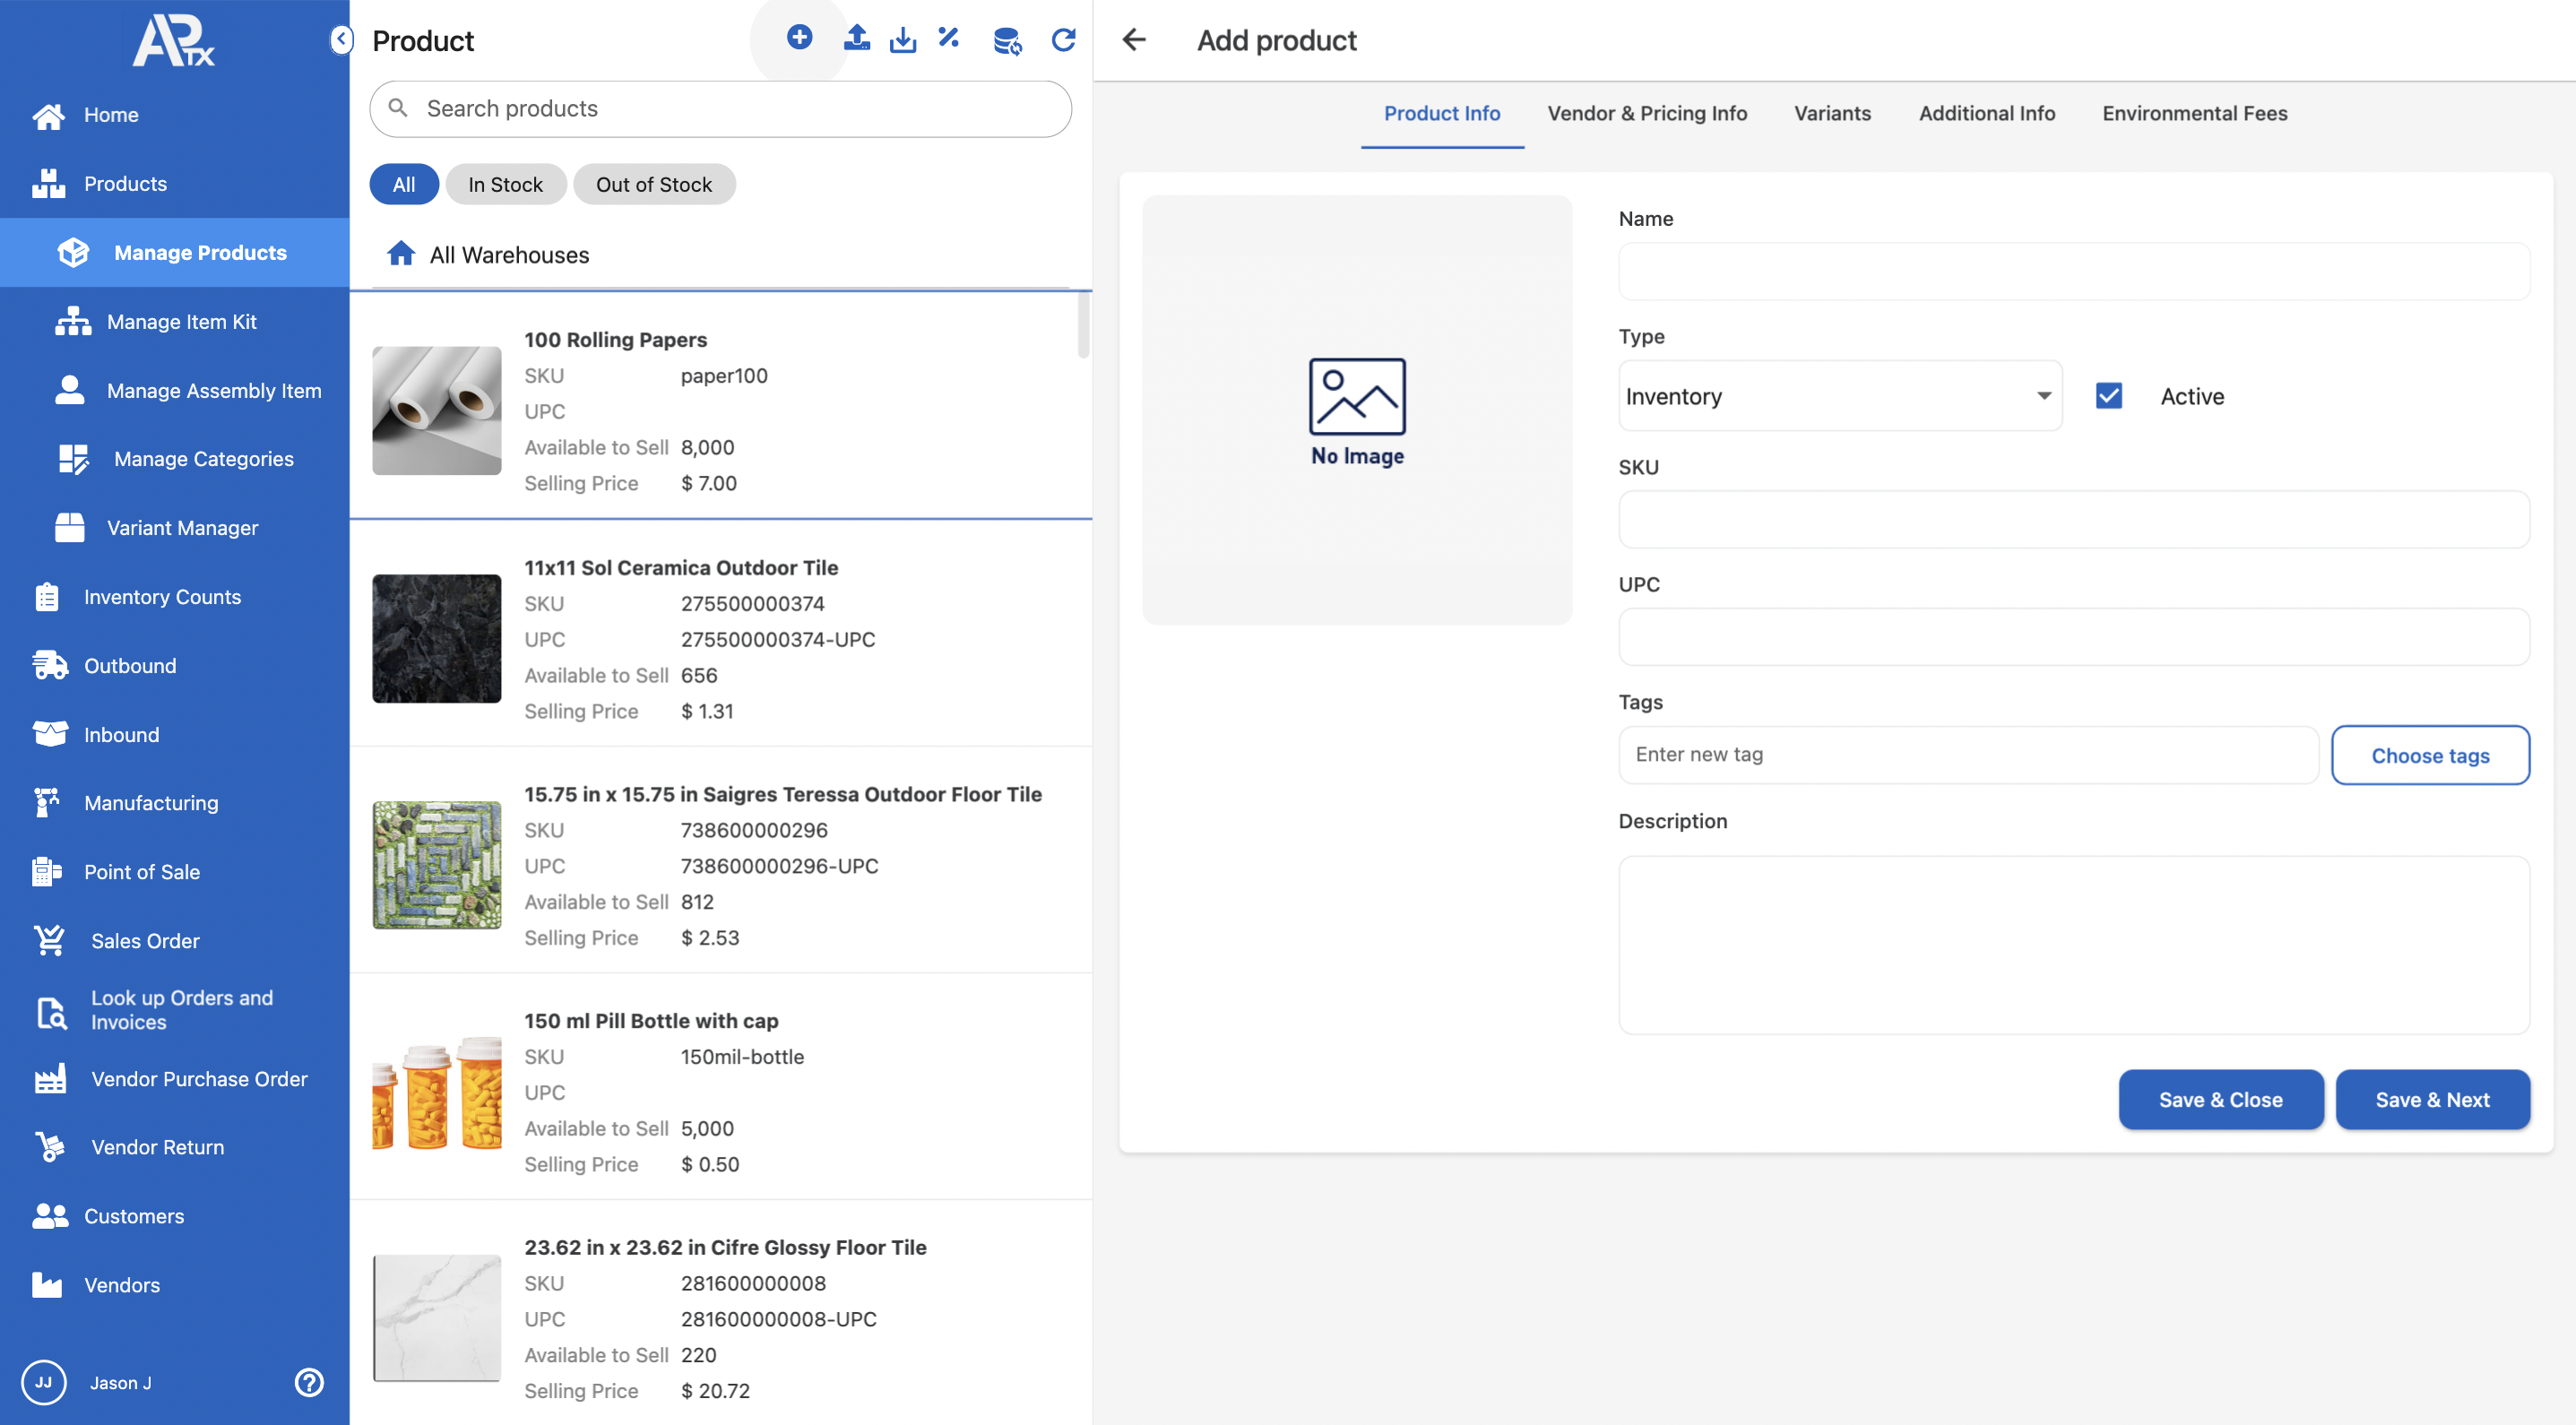2576x1425 pixels.
Task: Uncheck the Active checkbox
Action: (2108, 396)
